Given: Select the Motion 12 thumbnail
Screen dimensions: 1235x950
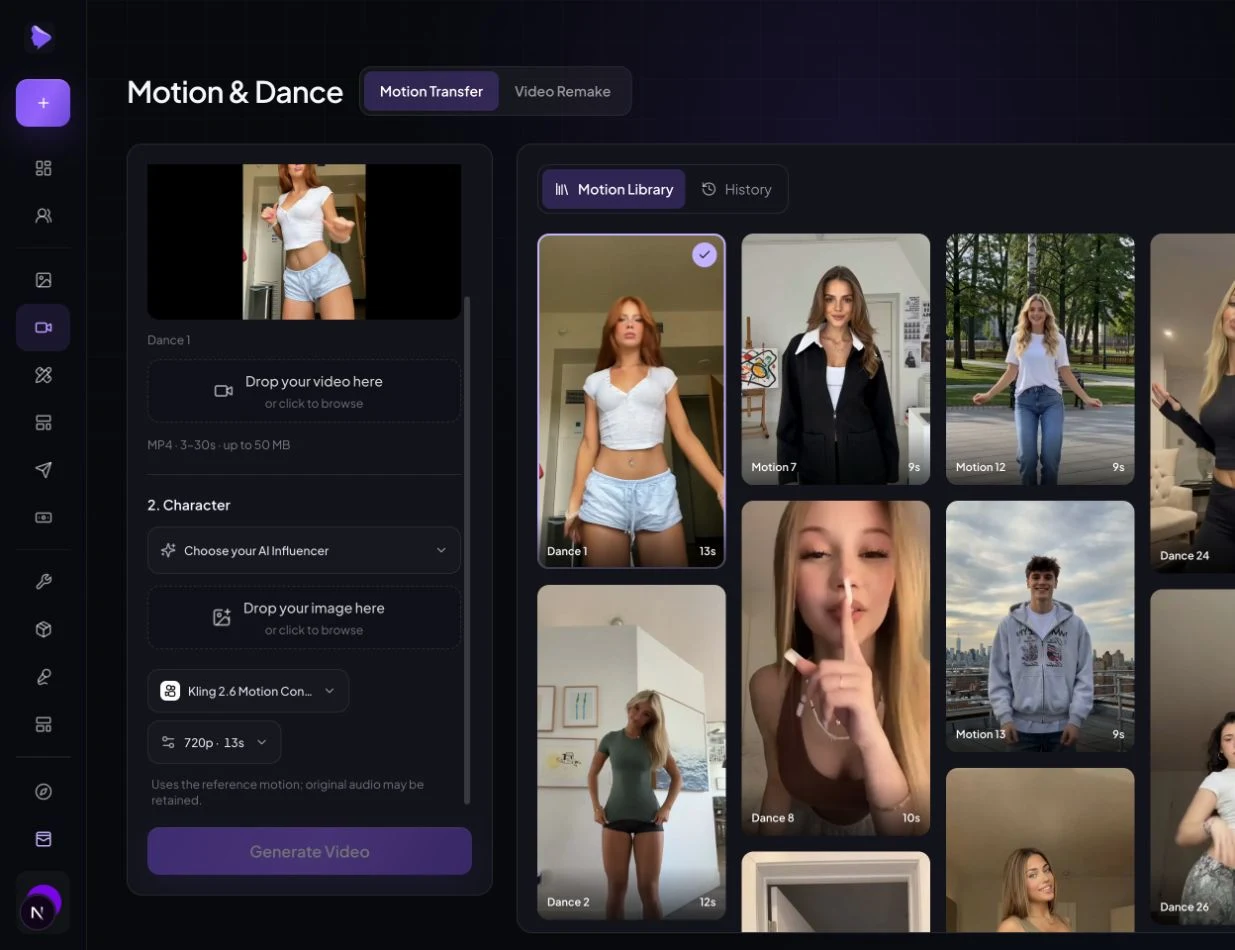Looking at the screenshot, I should pos(1040,359).
